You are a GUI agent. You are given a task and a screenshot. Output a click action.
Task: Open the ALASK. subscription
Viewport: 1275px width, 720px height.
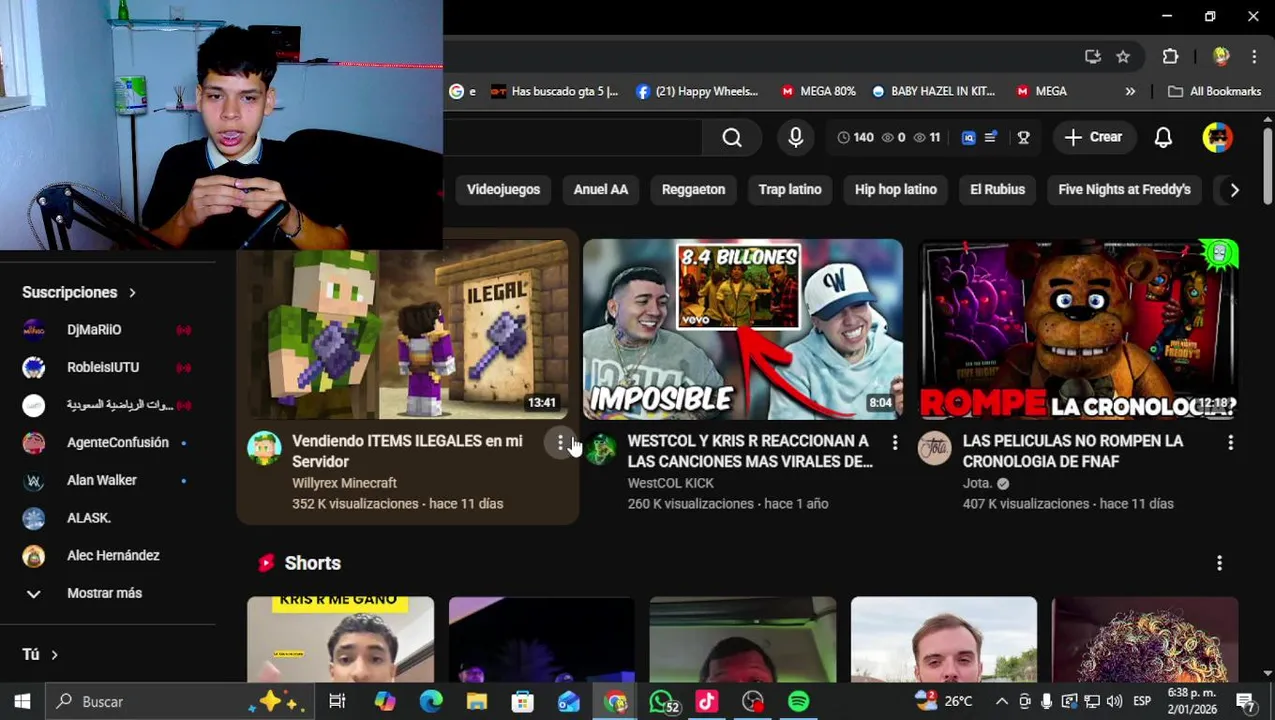pos(108,518)
